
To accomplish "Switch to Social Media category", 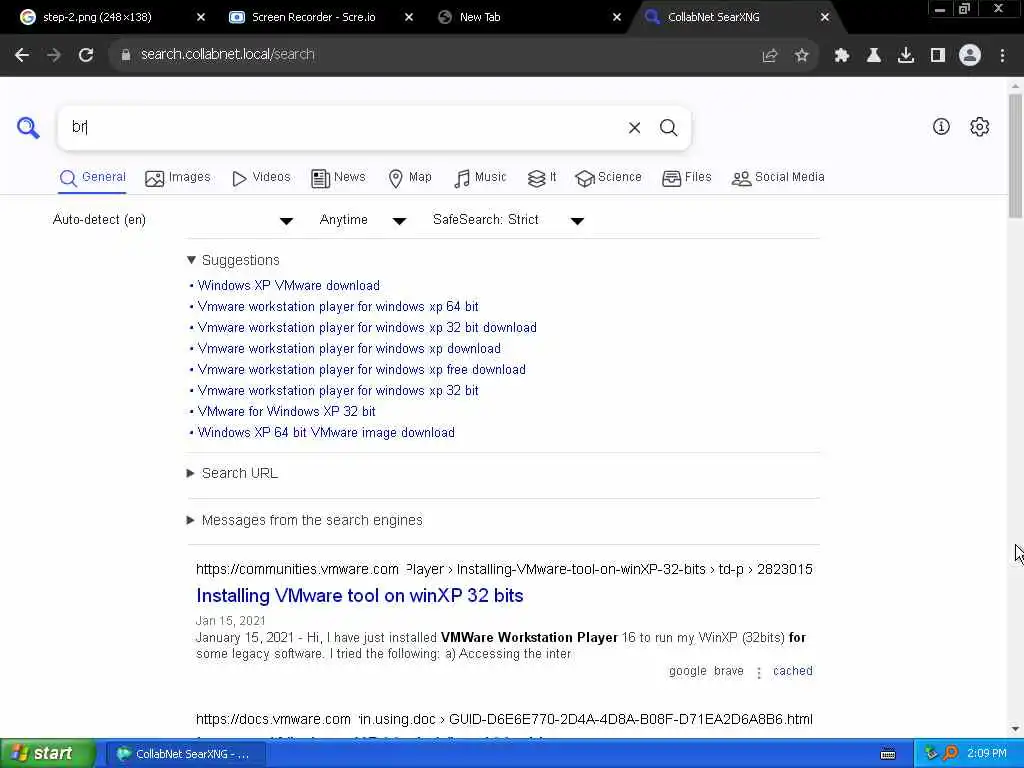I will [x=778, y=178].
